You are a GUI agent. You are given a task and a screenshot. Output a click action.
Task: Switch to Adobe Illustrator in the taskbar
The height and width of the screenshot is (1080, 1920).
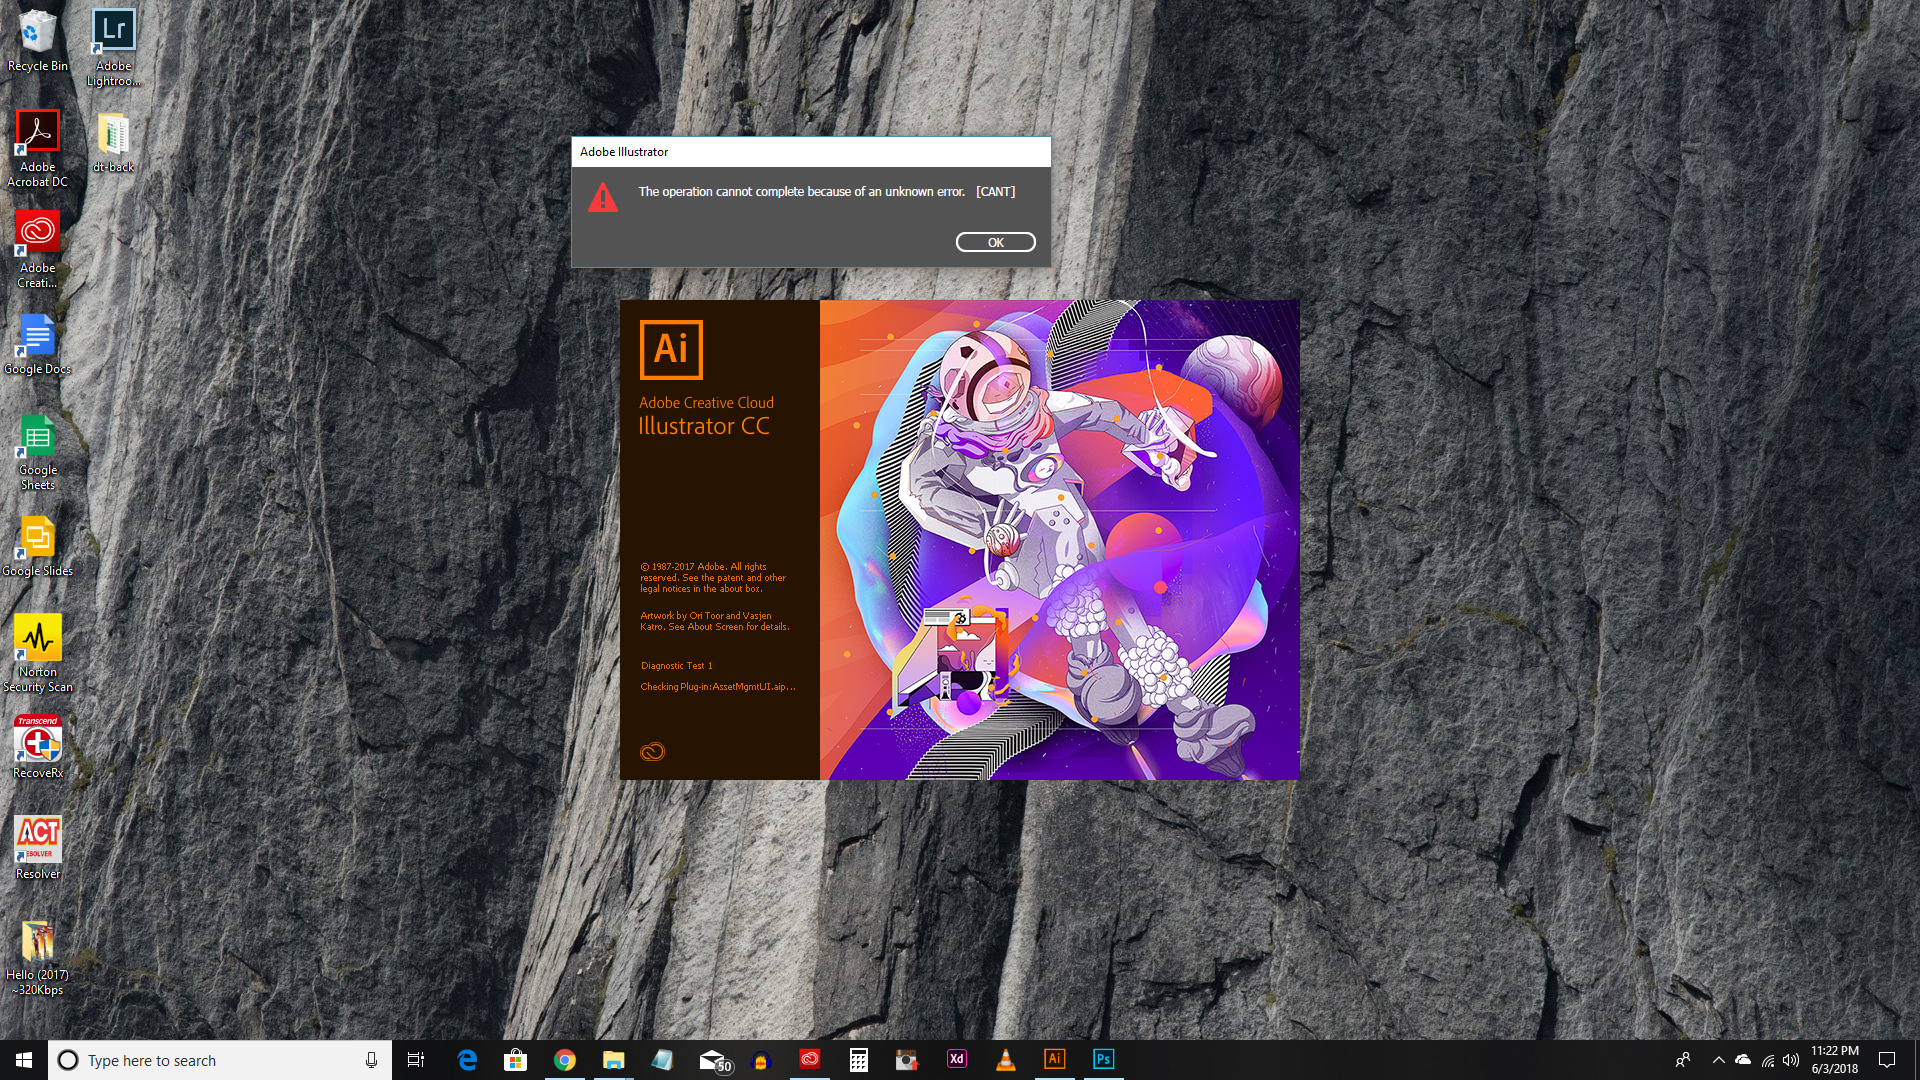pos(1054,1059)
